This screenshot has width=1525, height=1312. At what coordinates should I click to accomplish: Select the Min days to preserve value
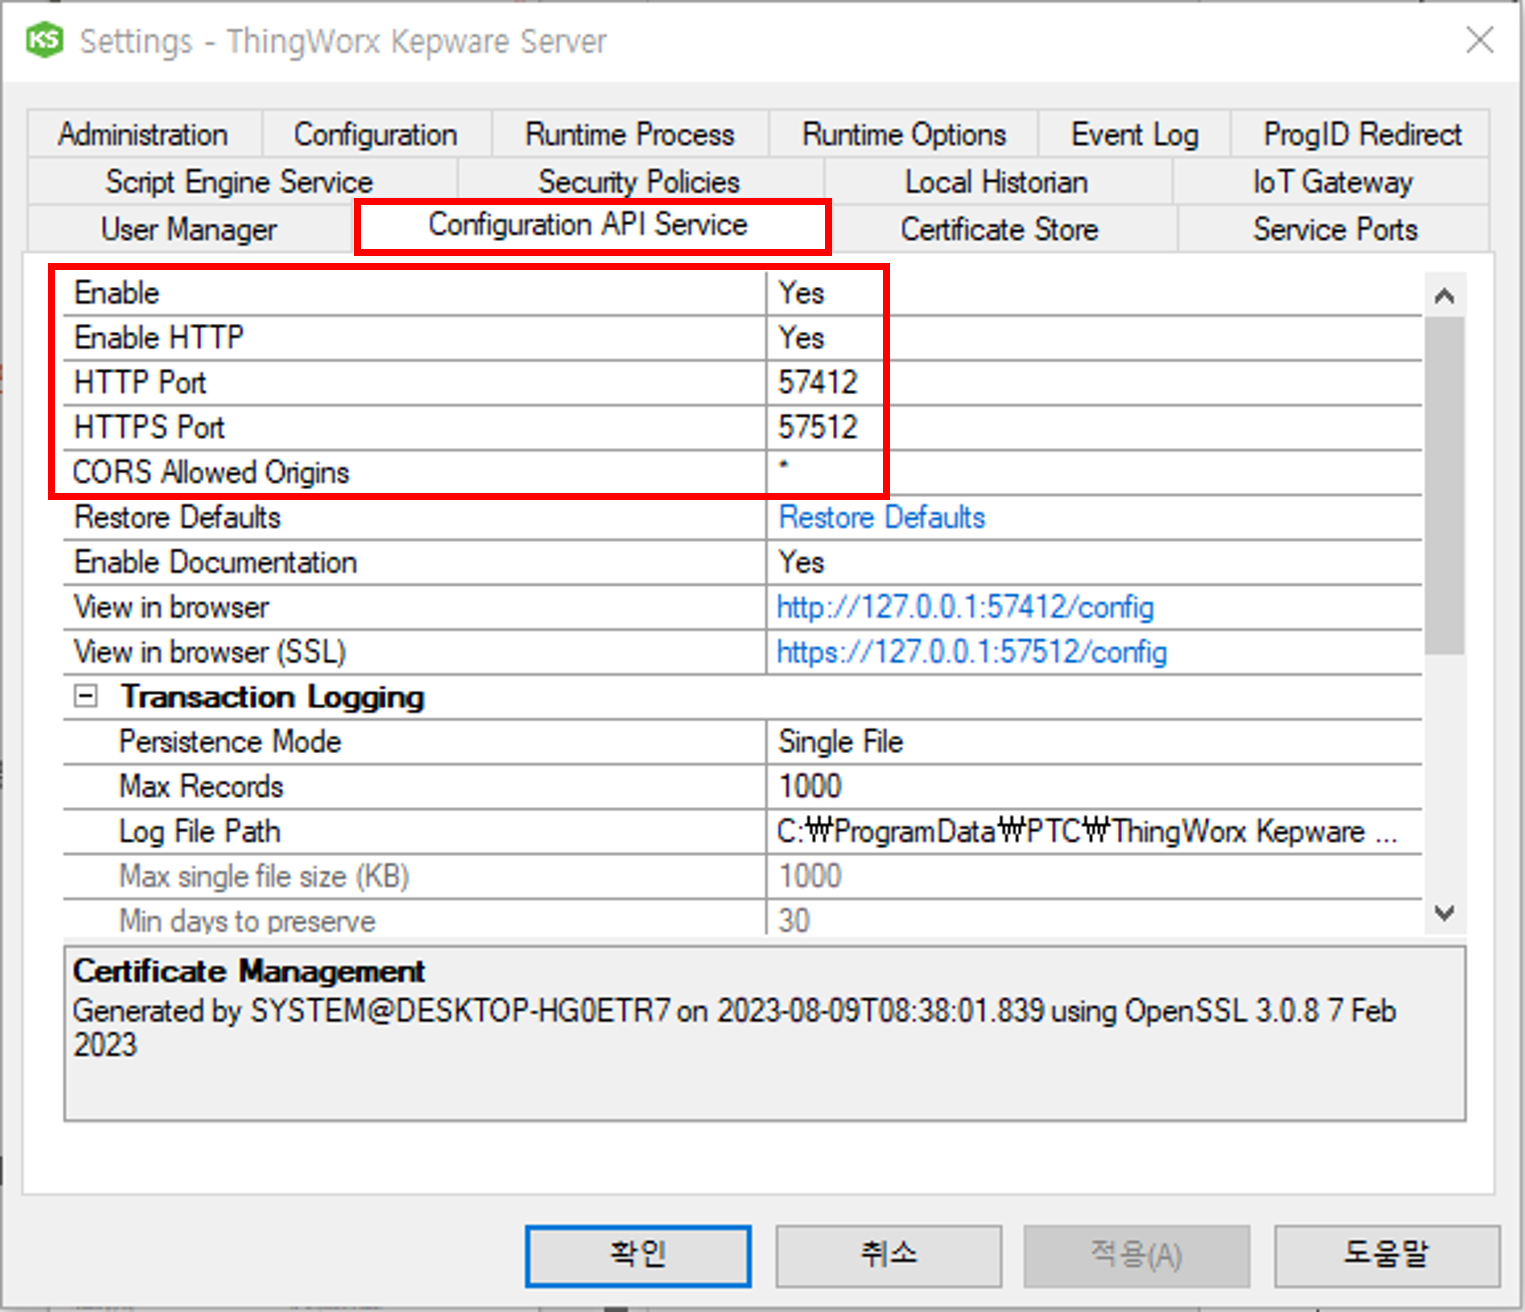[x=1094, y=919]
